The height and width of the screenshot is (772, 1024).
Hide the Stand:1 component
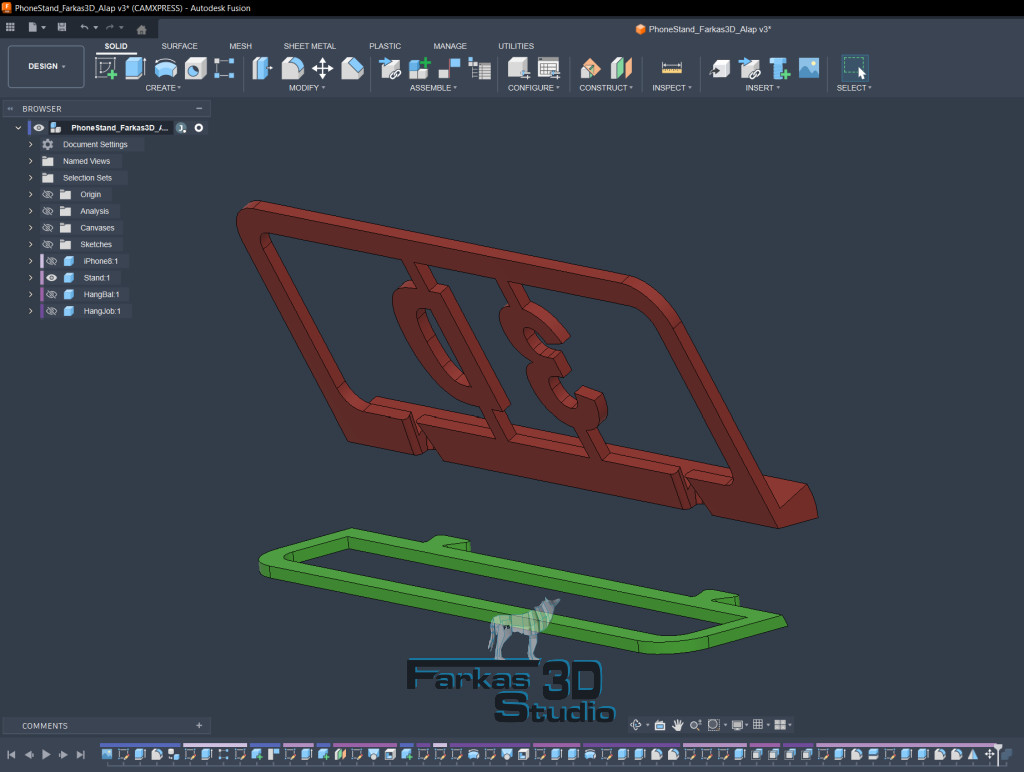(51, 278)
